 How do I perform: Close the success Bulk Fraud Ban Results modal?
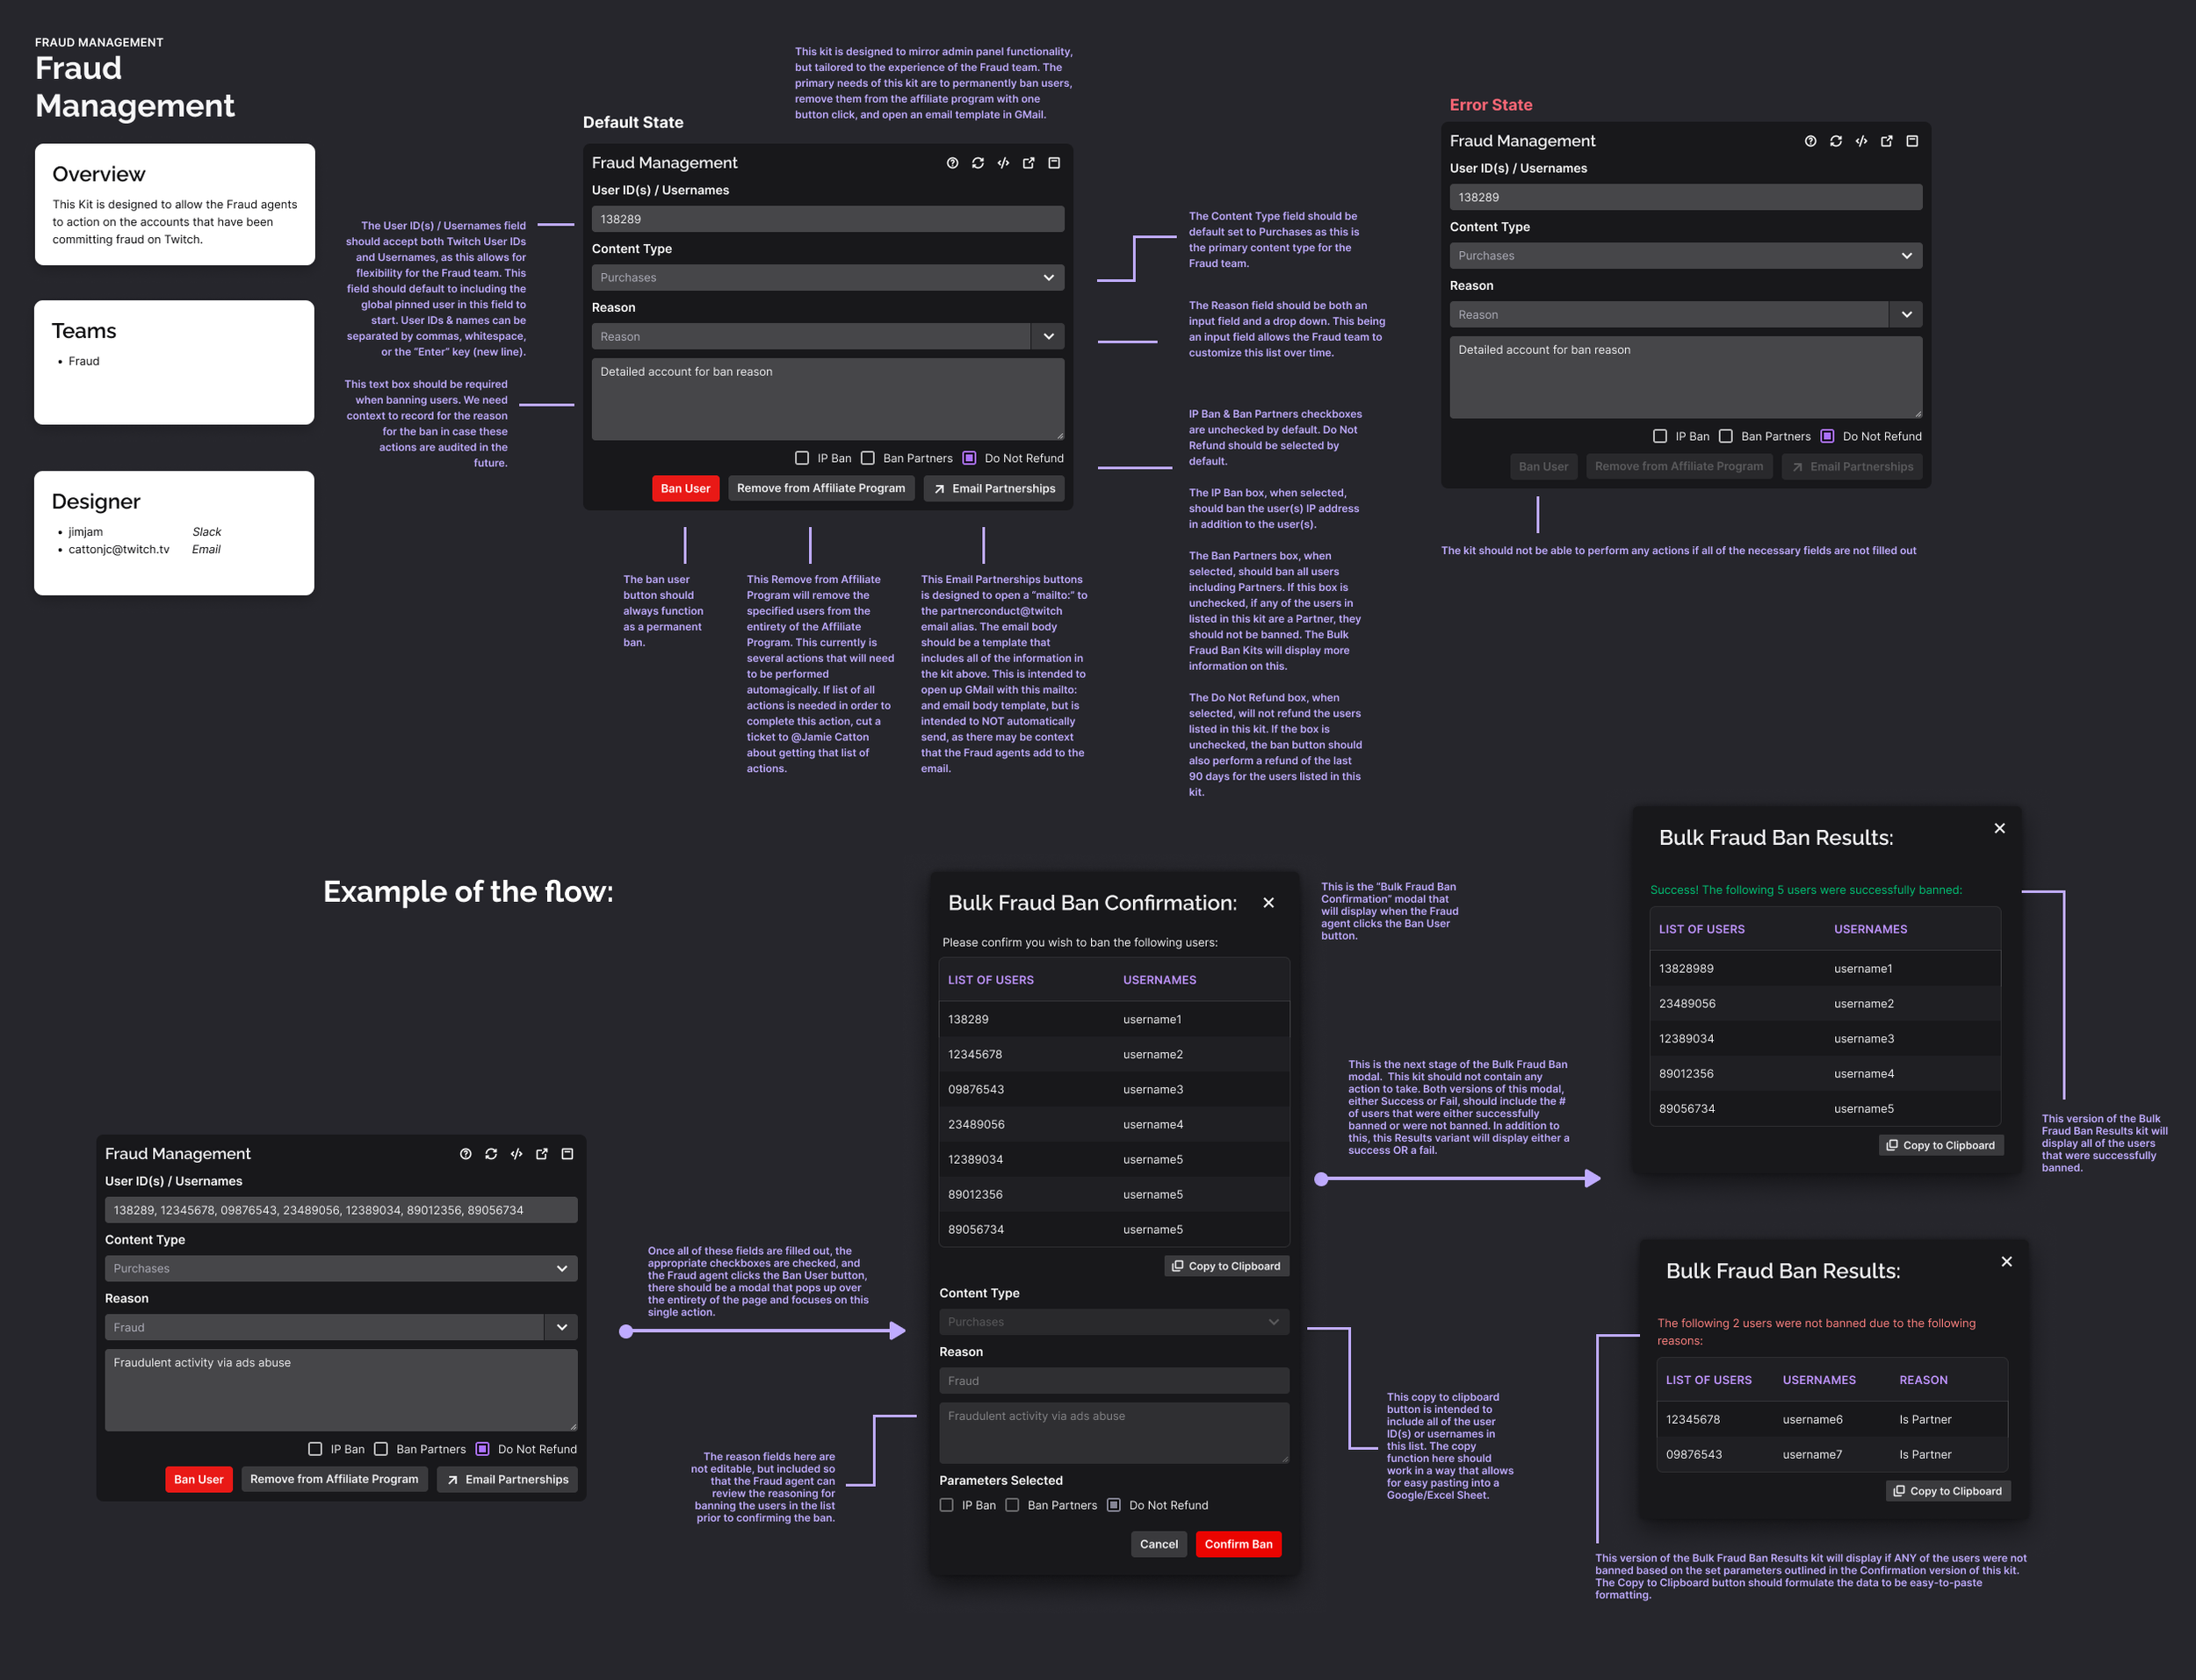pos(2000,828)
